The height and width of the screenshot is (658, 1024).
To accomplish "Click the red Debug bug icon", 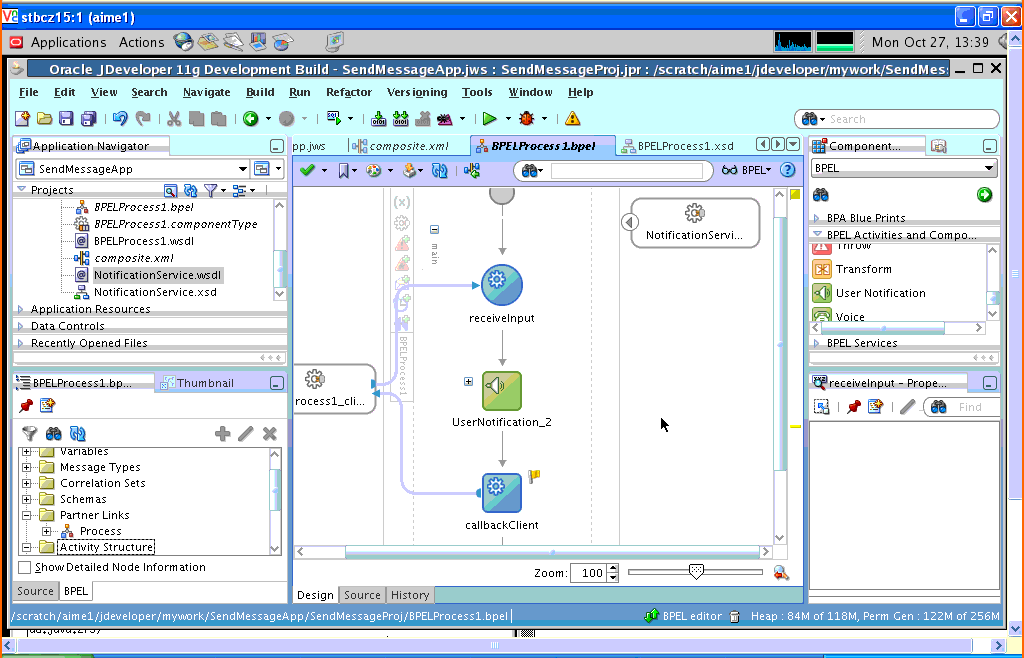I will pos(526,118).
